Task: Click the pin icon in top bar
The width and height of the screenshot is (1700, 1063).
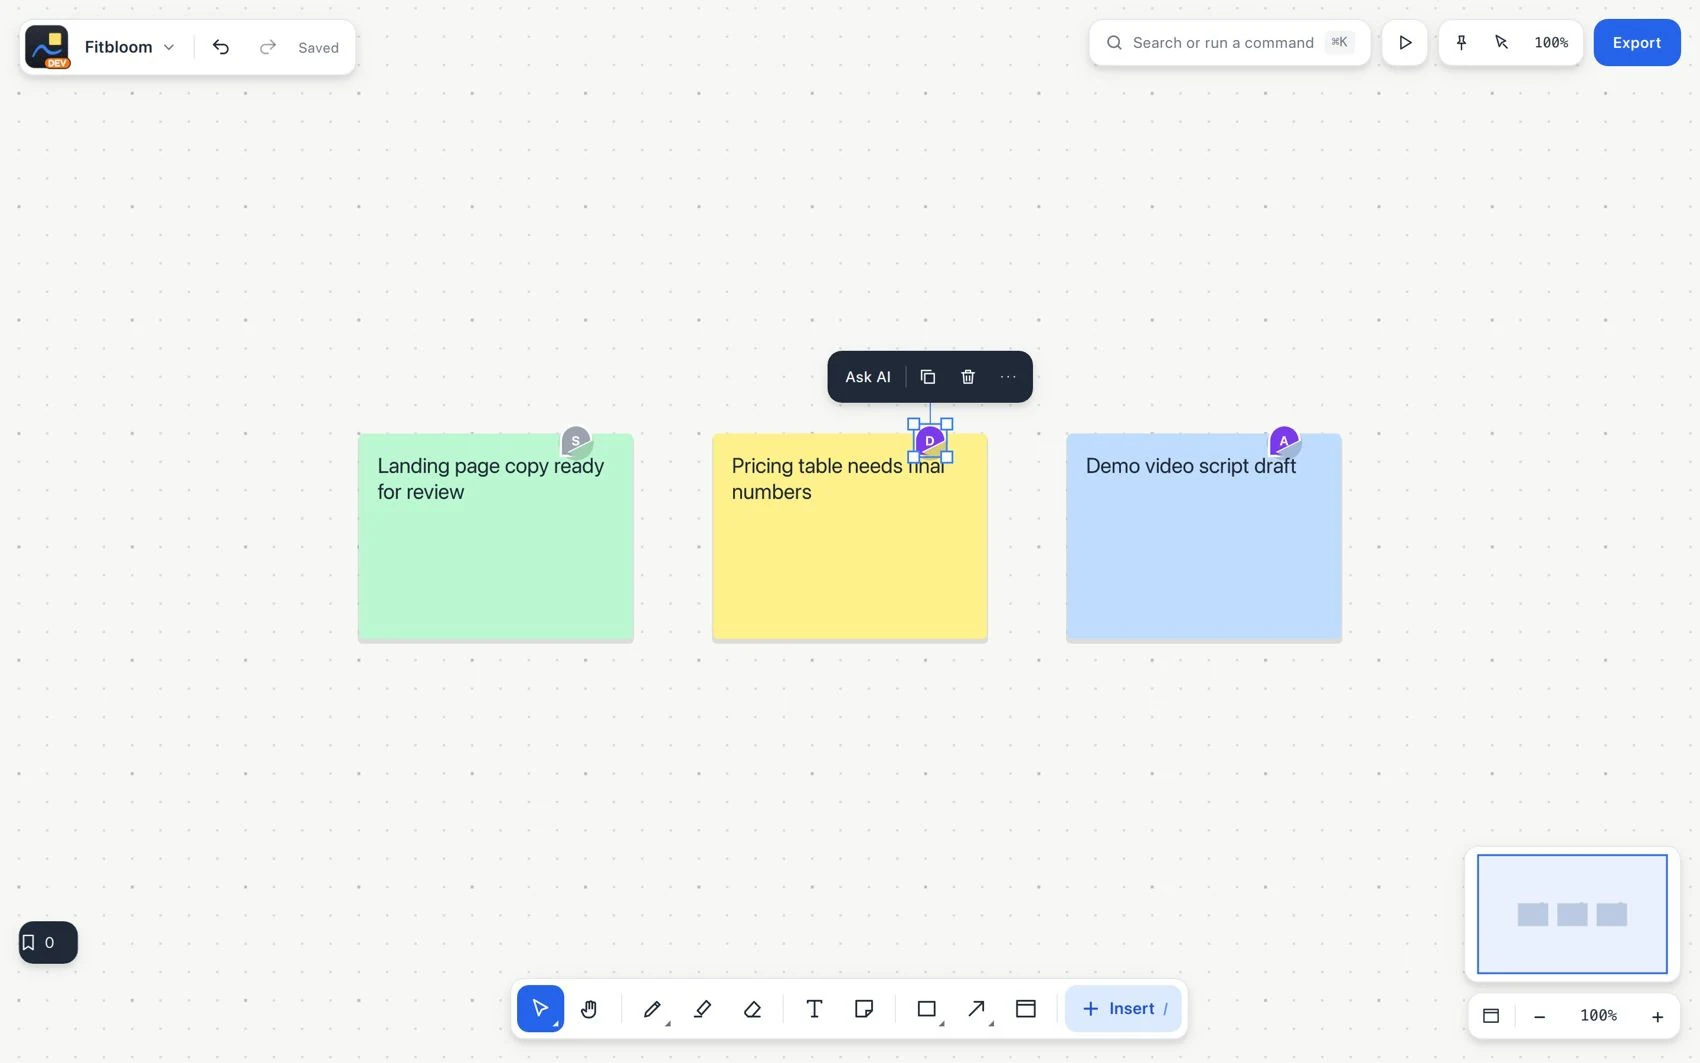Action: 1461,42
